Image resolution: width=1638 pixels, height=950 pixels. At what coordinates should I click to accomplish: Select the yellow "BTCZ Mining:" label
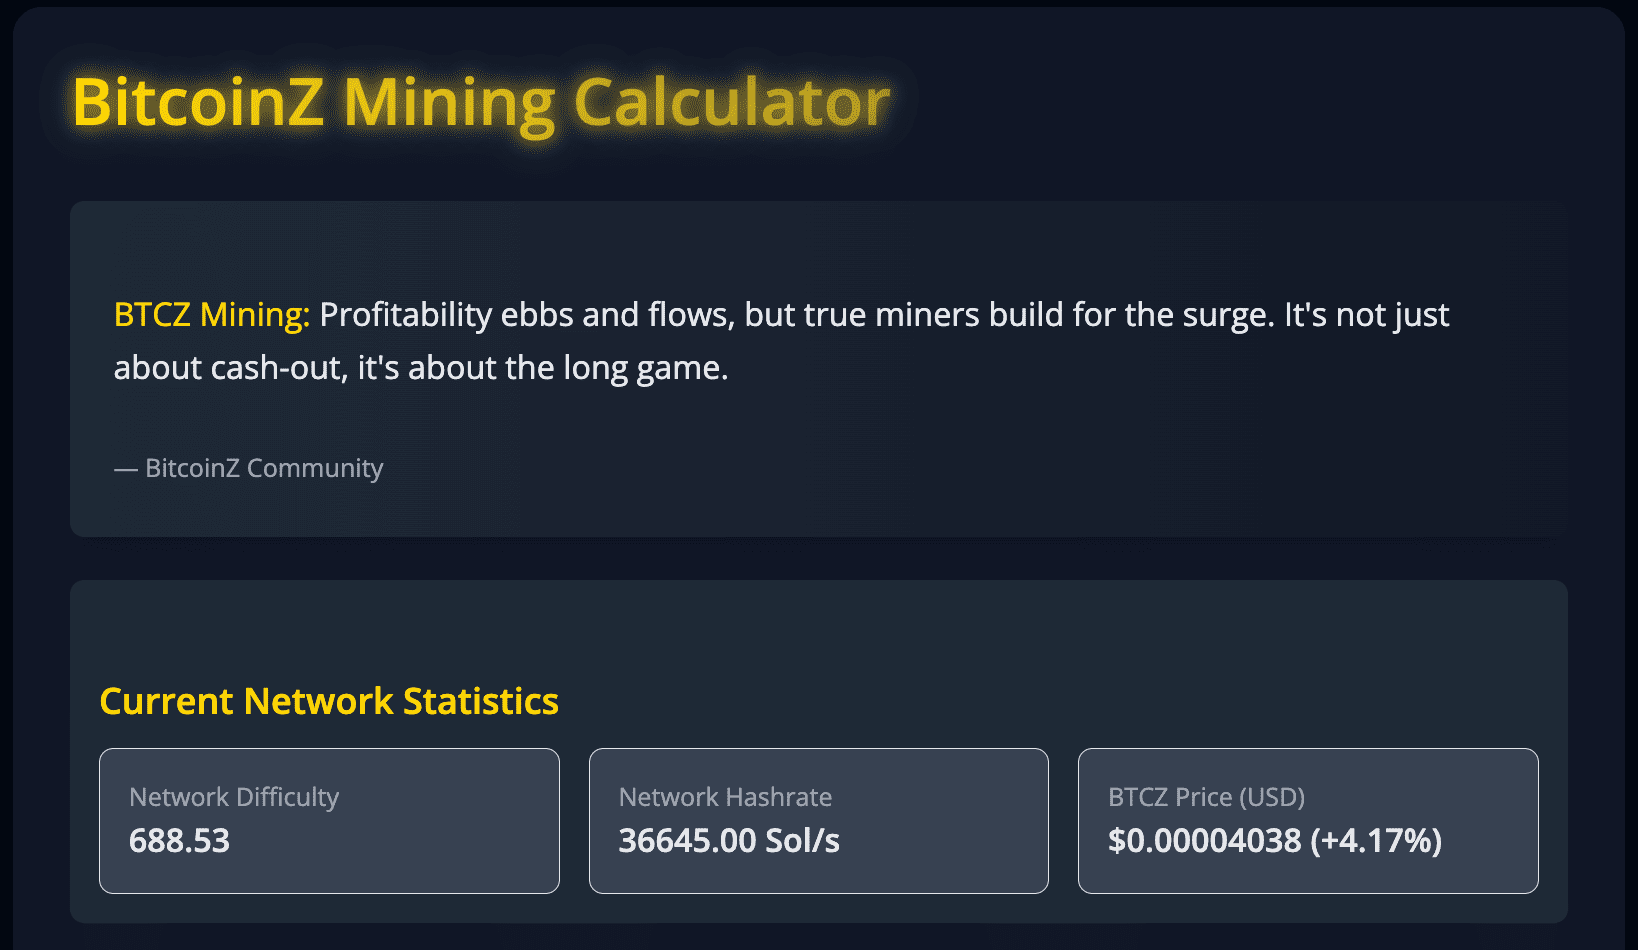(x=212, y=315)
